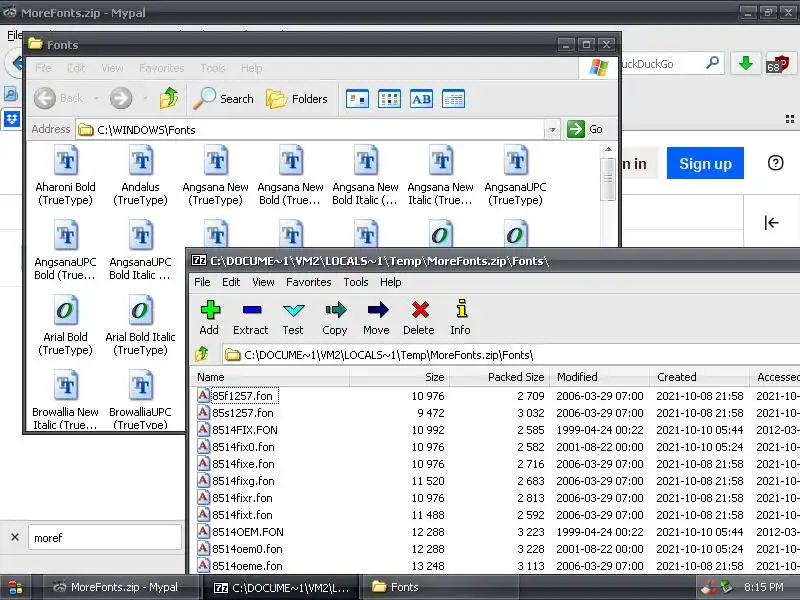The image size is (800, 600).
Task: Sort by the Name column header
Action: click(270, 377)
